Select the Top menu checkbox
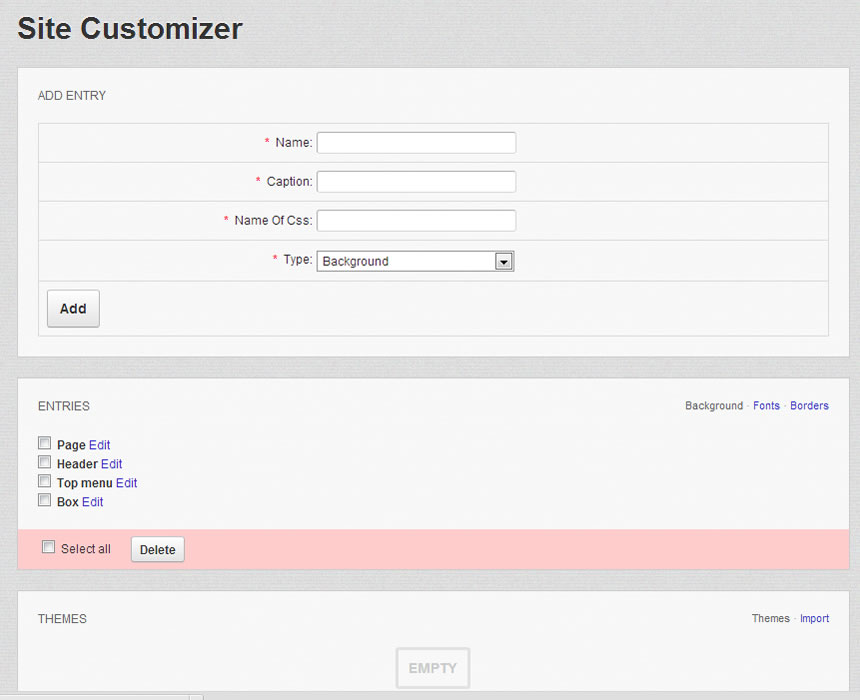Viewport: 860px width, 700px height. (x=44, y=481)
